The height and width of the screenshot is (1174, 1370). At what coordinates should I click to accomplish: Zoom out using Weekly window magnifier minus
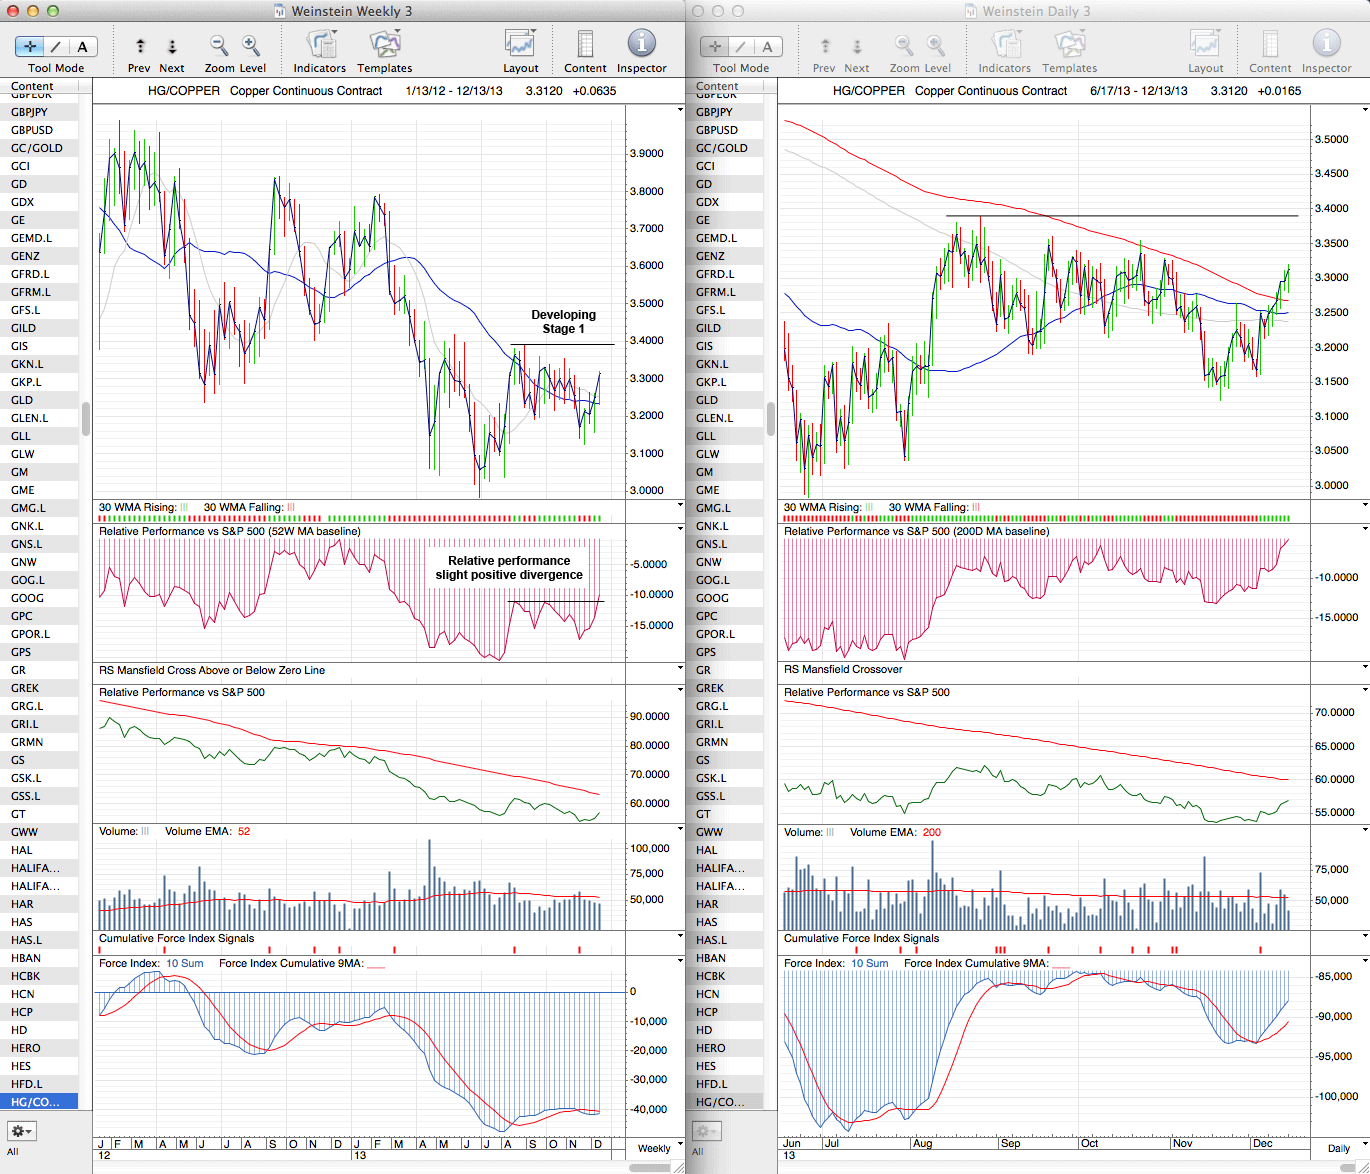point(218,46)
